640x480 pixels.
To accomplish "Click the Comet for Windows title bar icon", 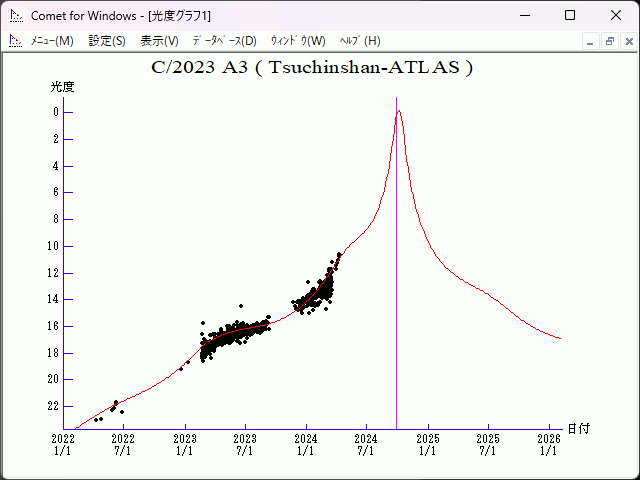I will 15,15.
